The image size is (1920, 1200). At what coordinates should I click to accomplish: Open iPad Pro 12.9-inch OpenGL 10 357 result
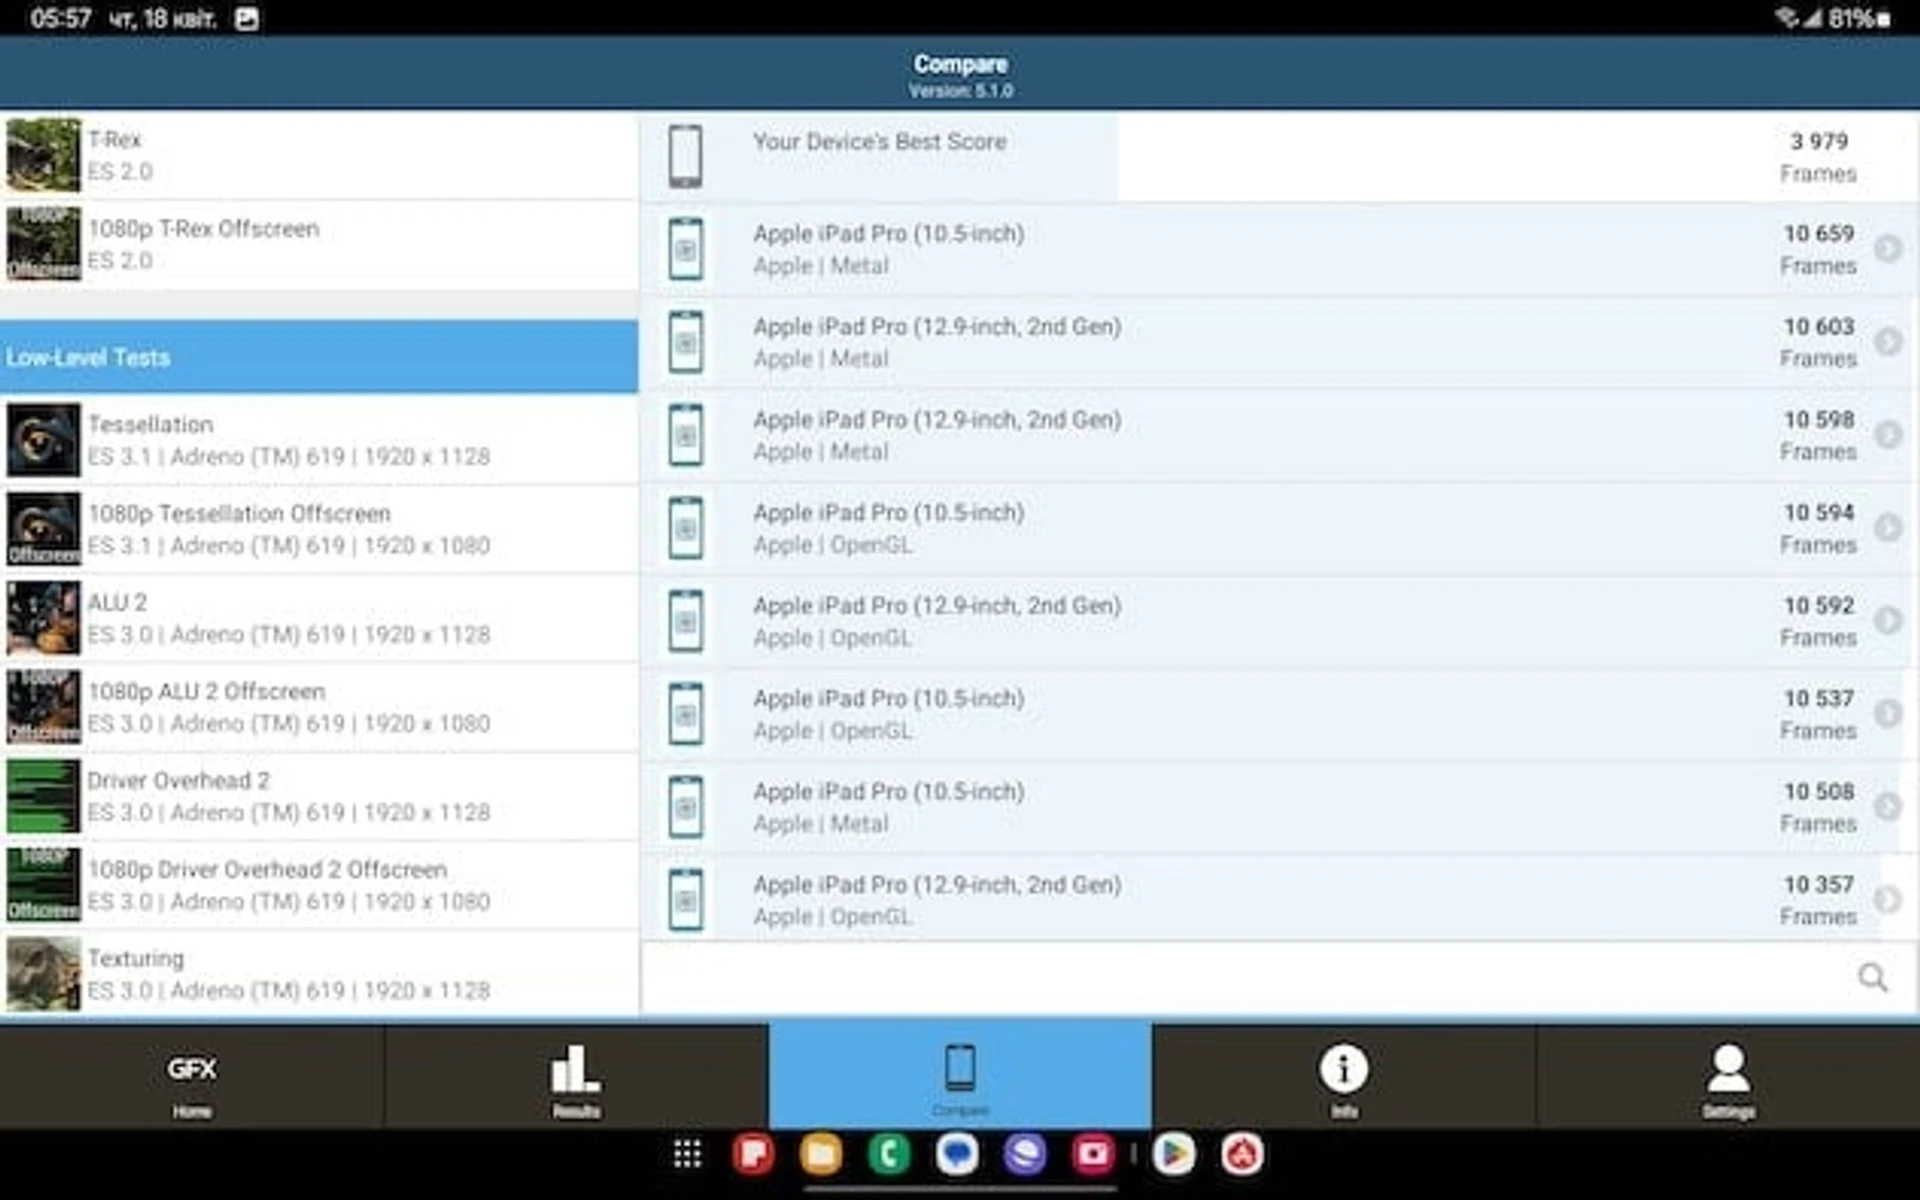pos(1278,900)
